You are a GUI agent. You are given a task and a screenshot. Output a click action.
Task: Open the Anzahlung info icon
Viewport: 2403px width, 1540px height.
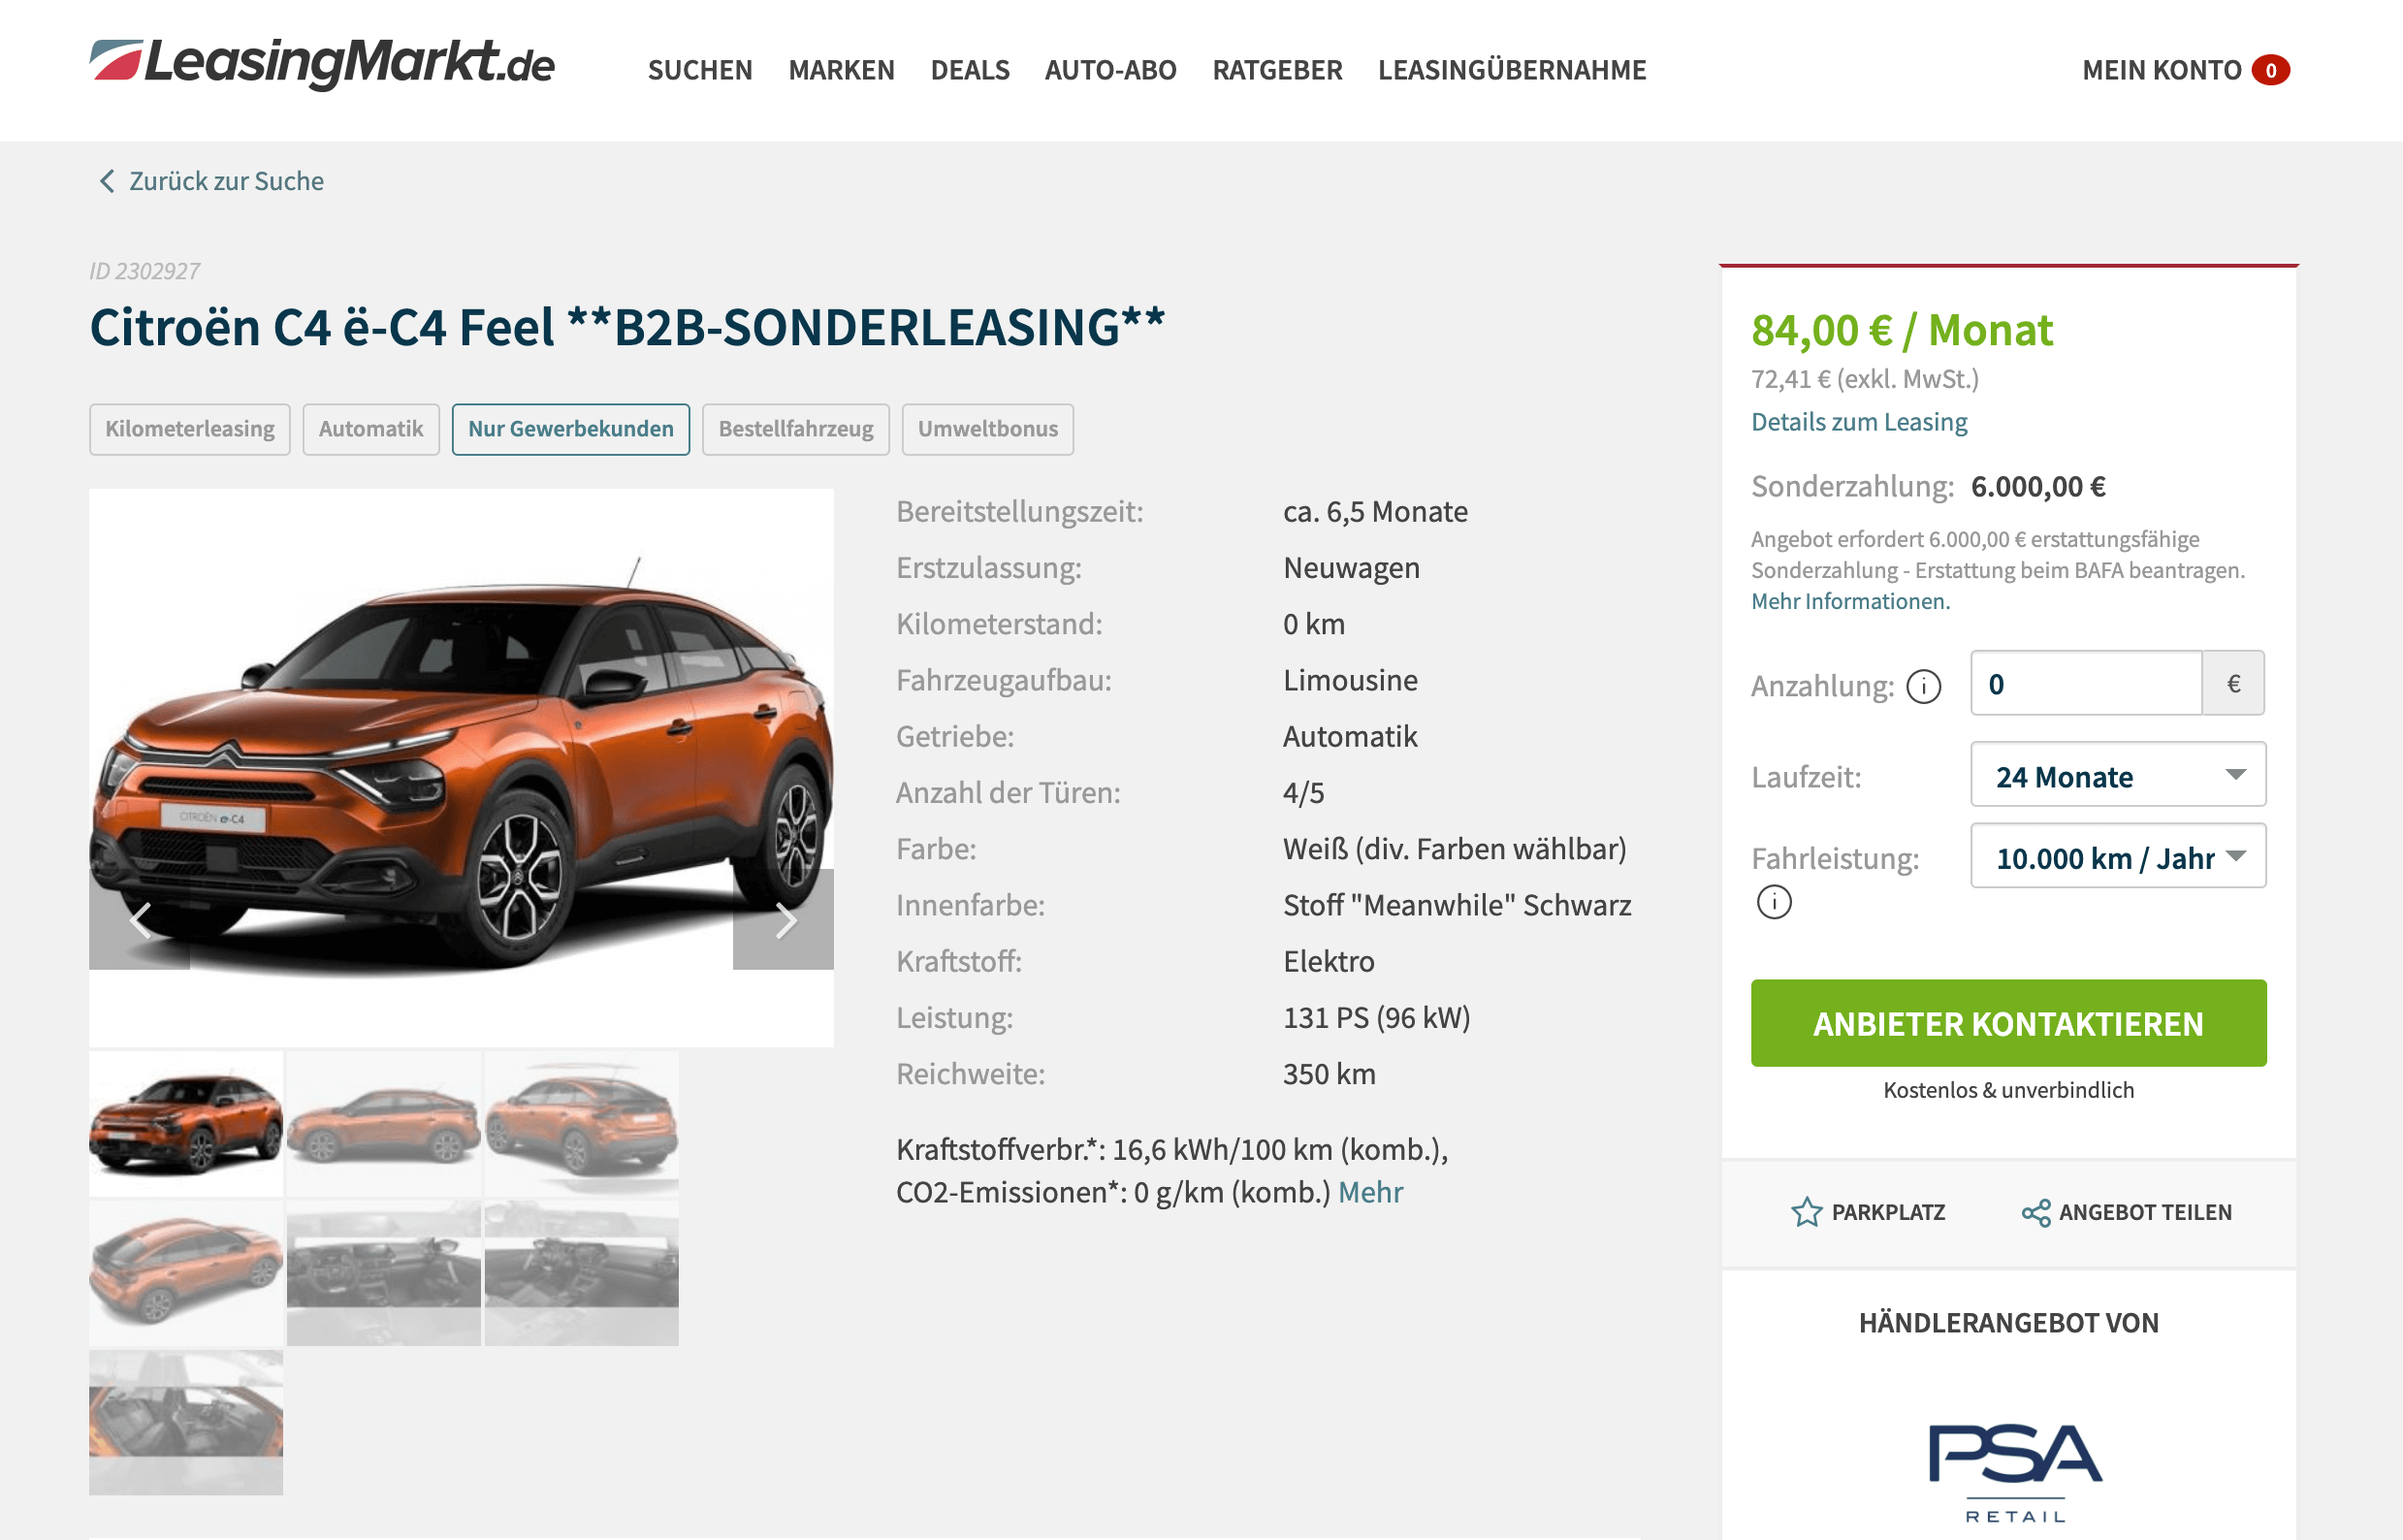[x=1923, y=686]
